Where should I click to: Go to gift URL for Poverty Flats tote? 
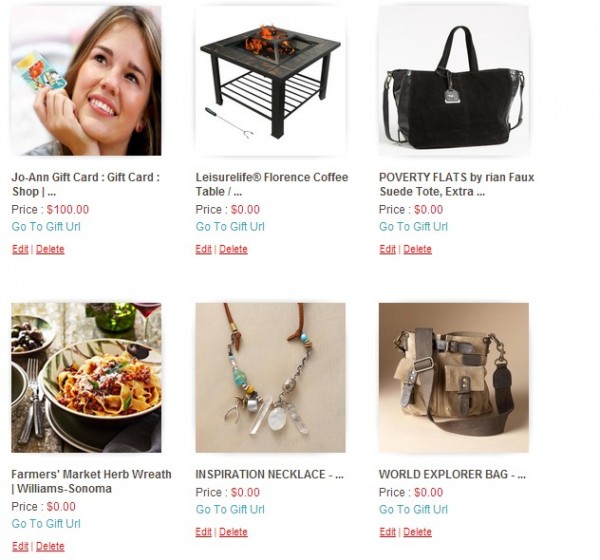click(413, 227)
